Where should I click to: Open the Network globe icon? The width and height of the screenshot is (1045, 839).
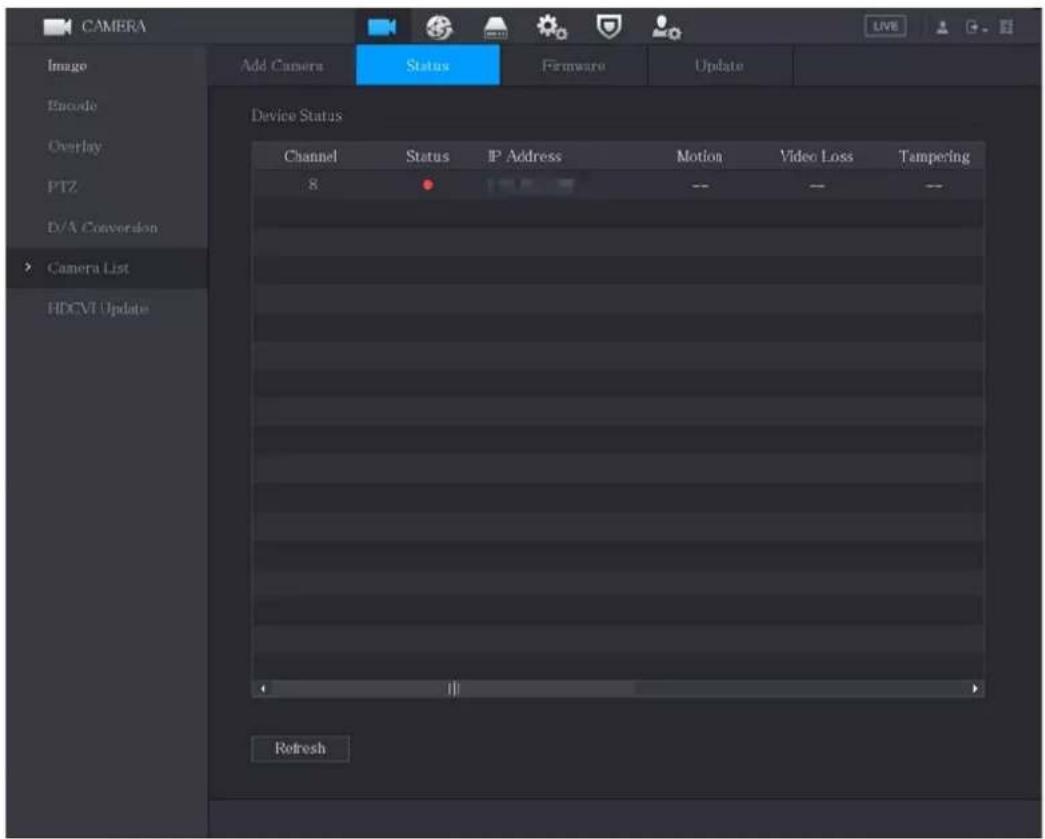[x=439, y=27]
